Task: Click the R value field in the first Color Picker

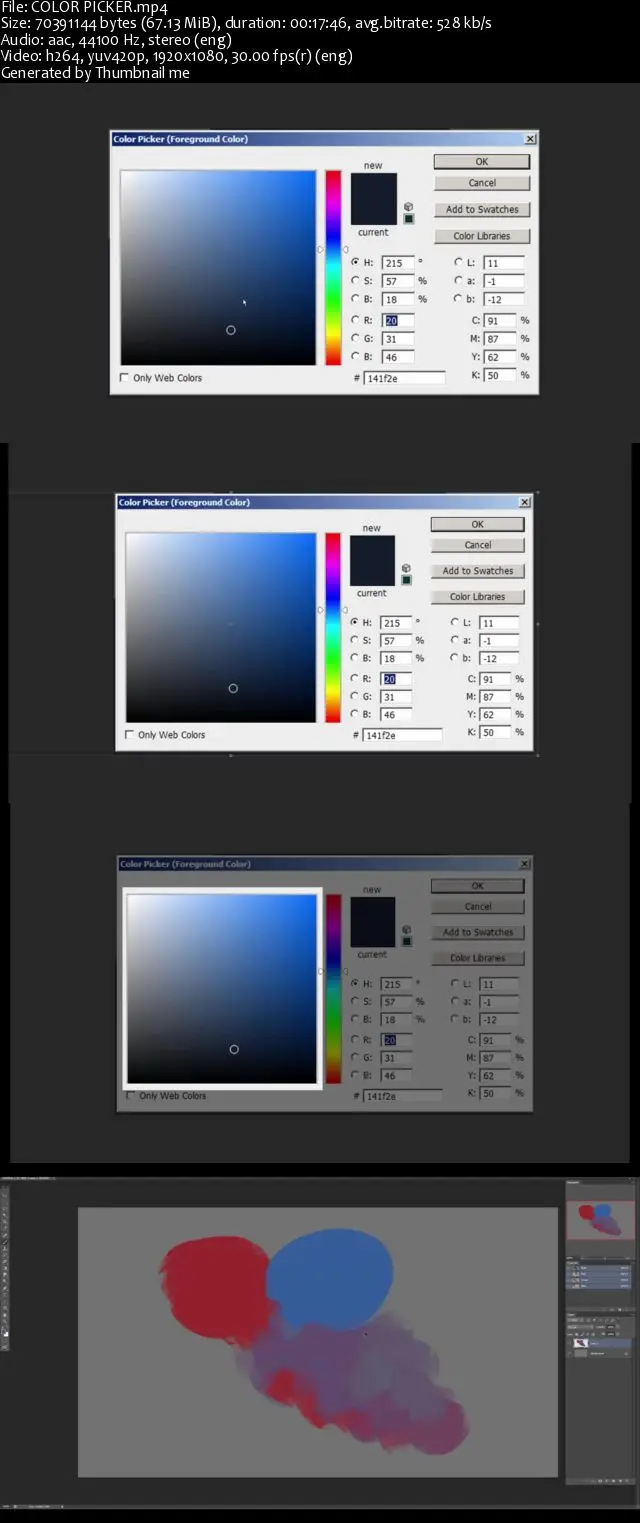Action: tap(396, 320)
